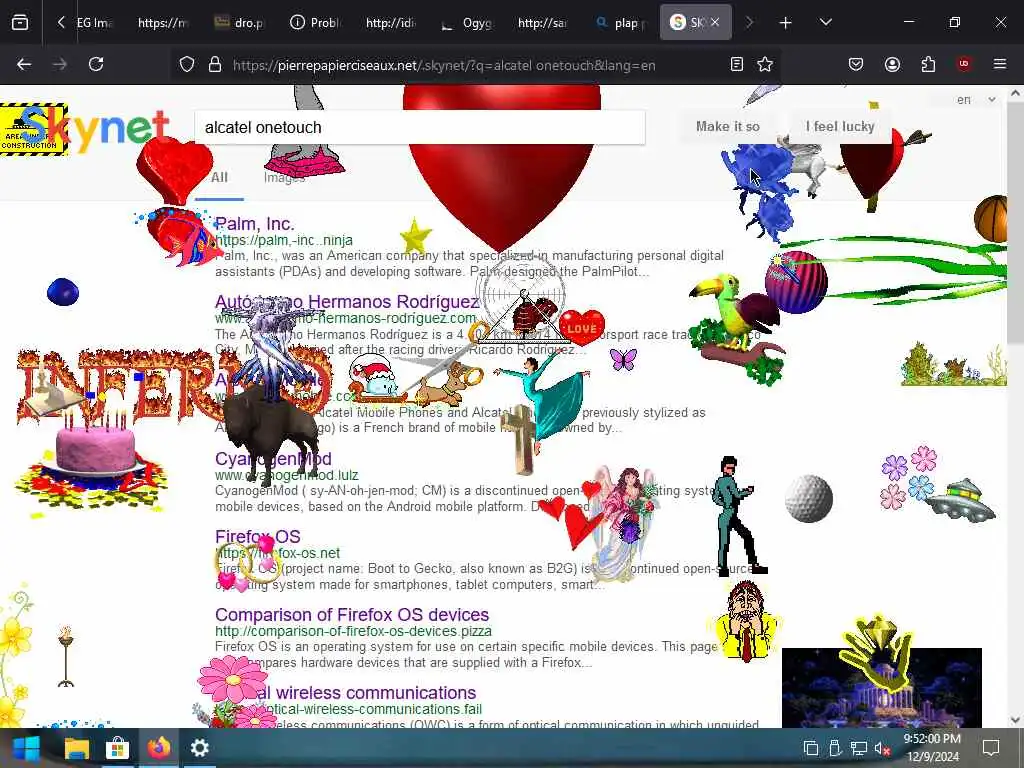Viewport: 1024px width, 768px height.
Task: Click the USB safely remove tray icon
Action: [x=835, y=748]
